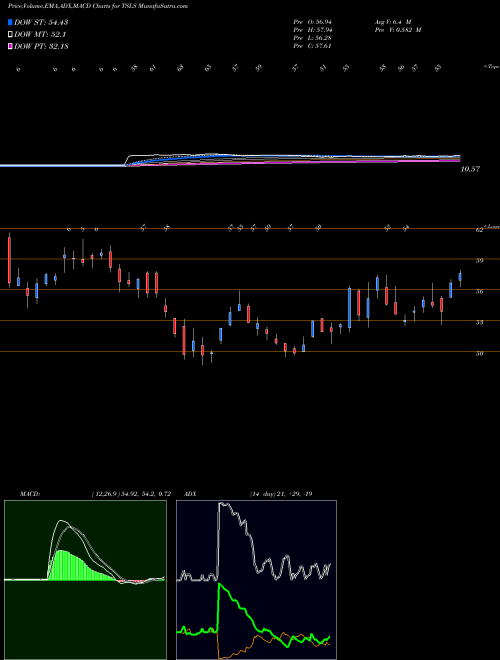Click the white DOW MT legend swatch

tap(10, 34)
